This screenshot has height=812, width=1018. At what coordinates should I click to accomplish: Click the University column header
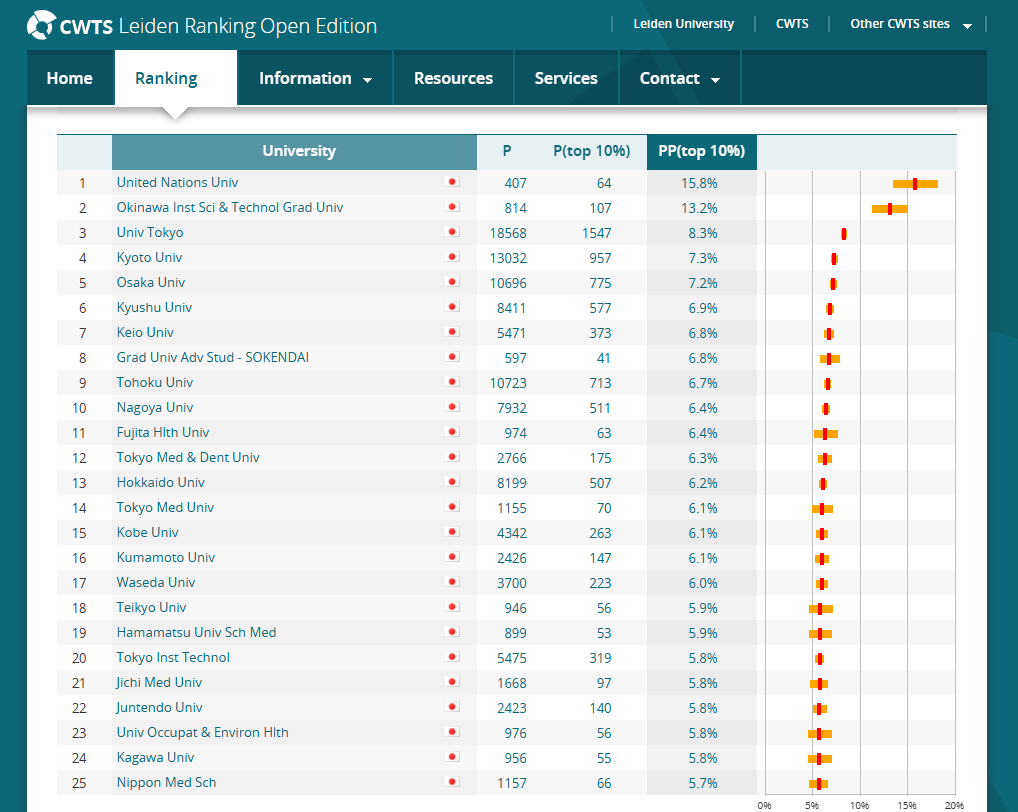click(x=299, y=151)
